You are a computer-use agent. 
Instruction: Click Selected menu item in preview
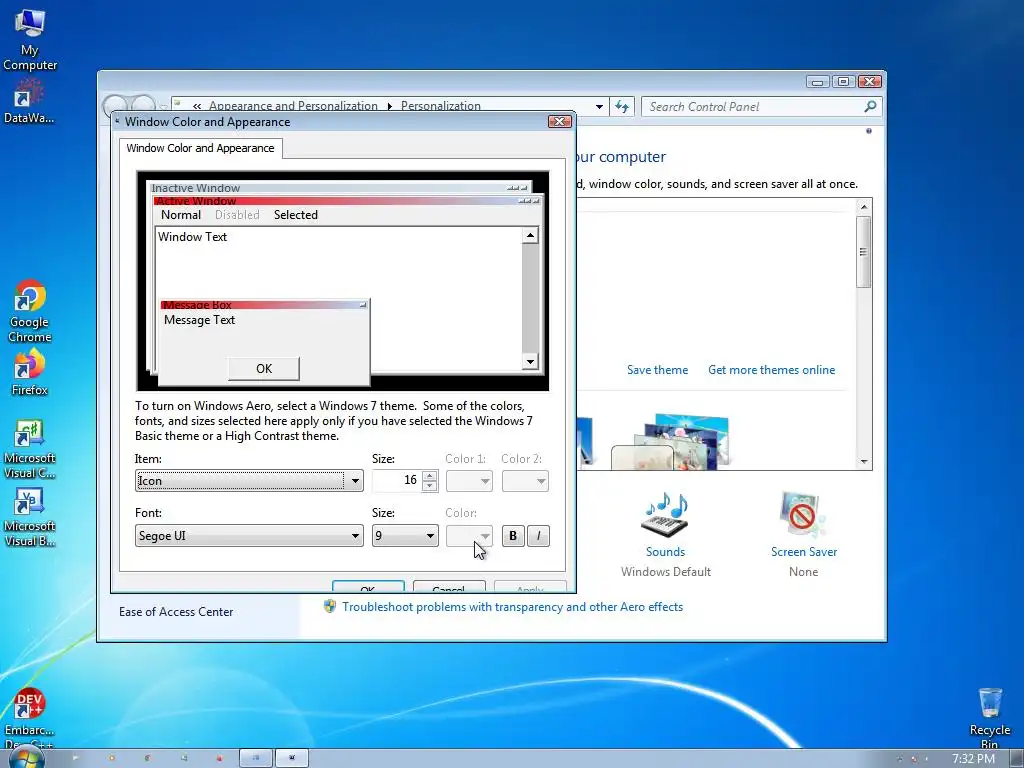point(296,215)
